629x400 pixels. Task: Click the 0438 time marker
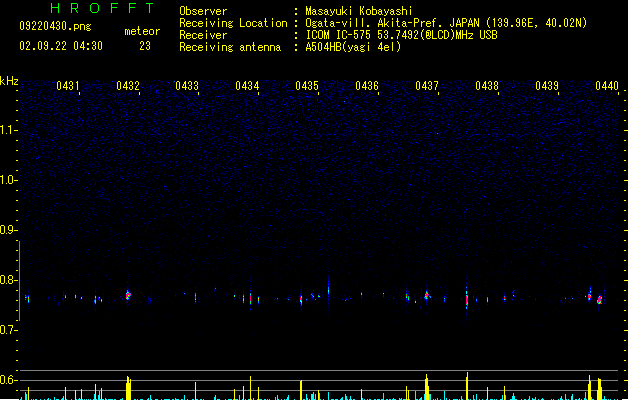[x=487, y=86]
